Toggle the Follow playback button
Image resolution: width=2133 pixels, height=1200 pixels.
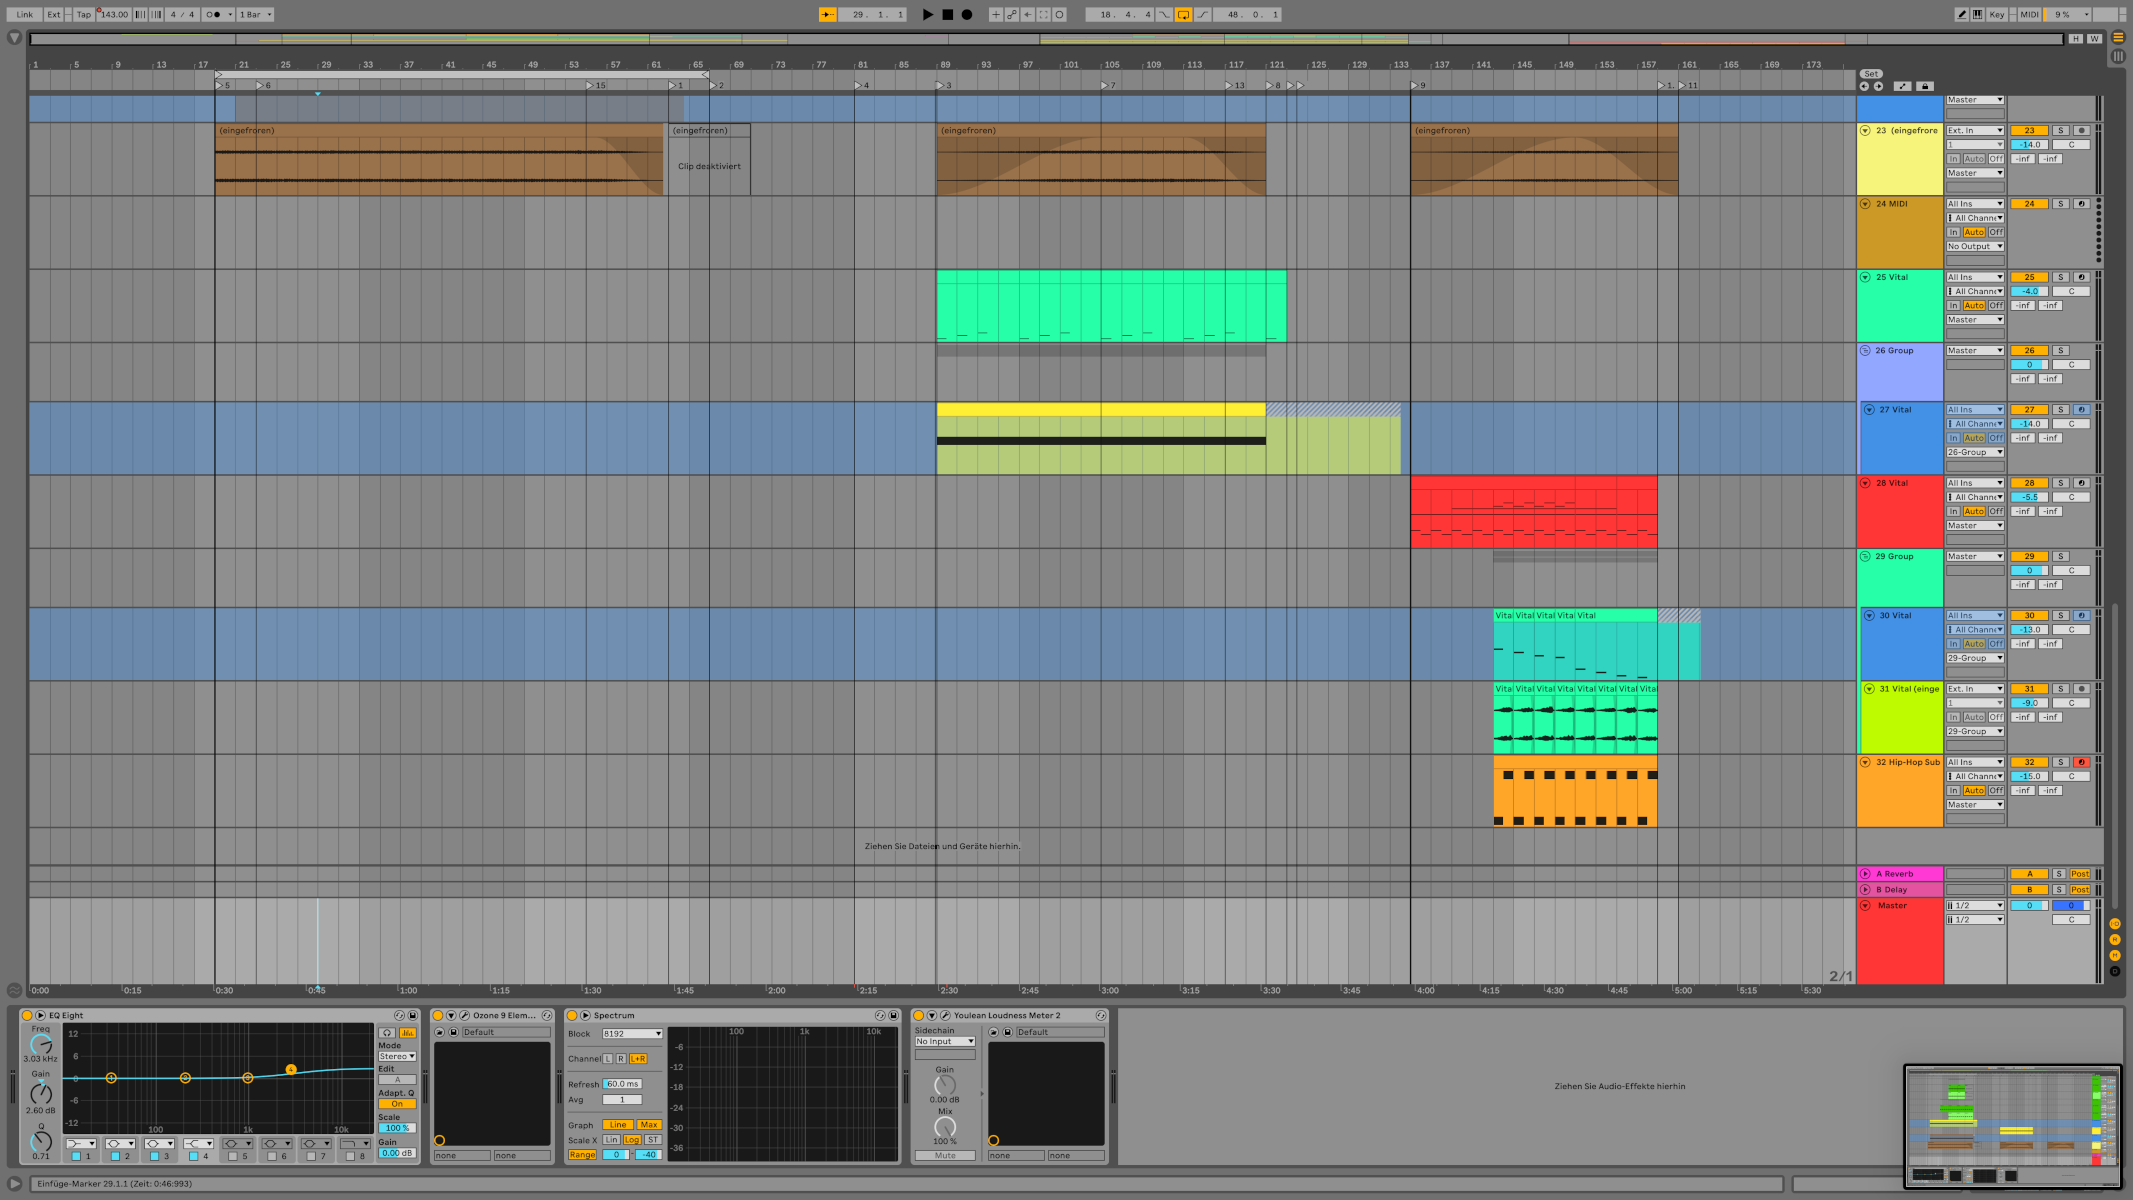827,15
